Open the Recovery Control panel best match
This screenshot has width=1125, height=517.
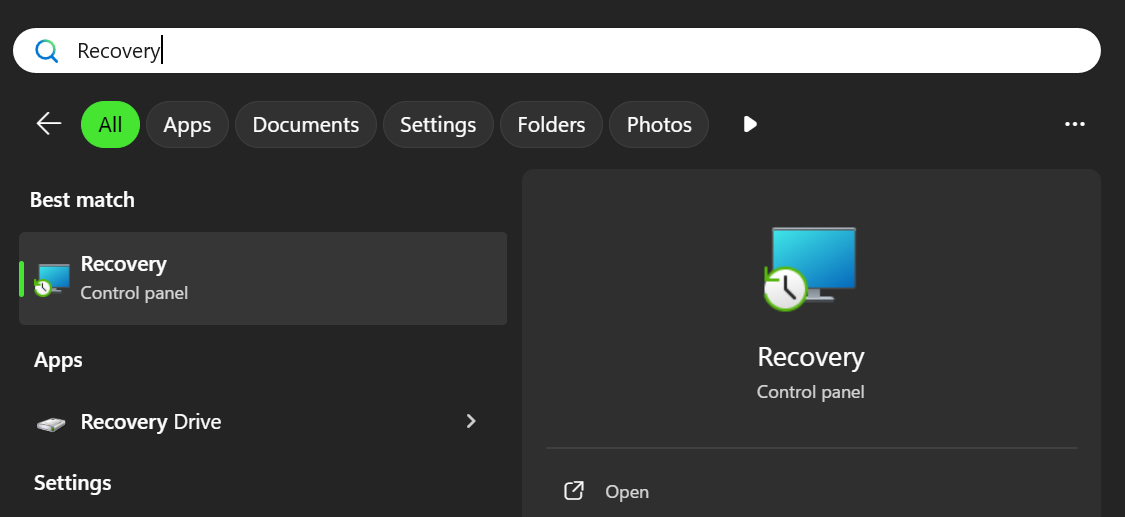263,278
